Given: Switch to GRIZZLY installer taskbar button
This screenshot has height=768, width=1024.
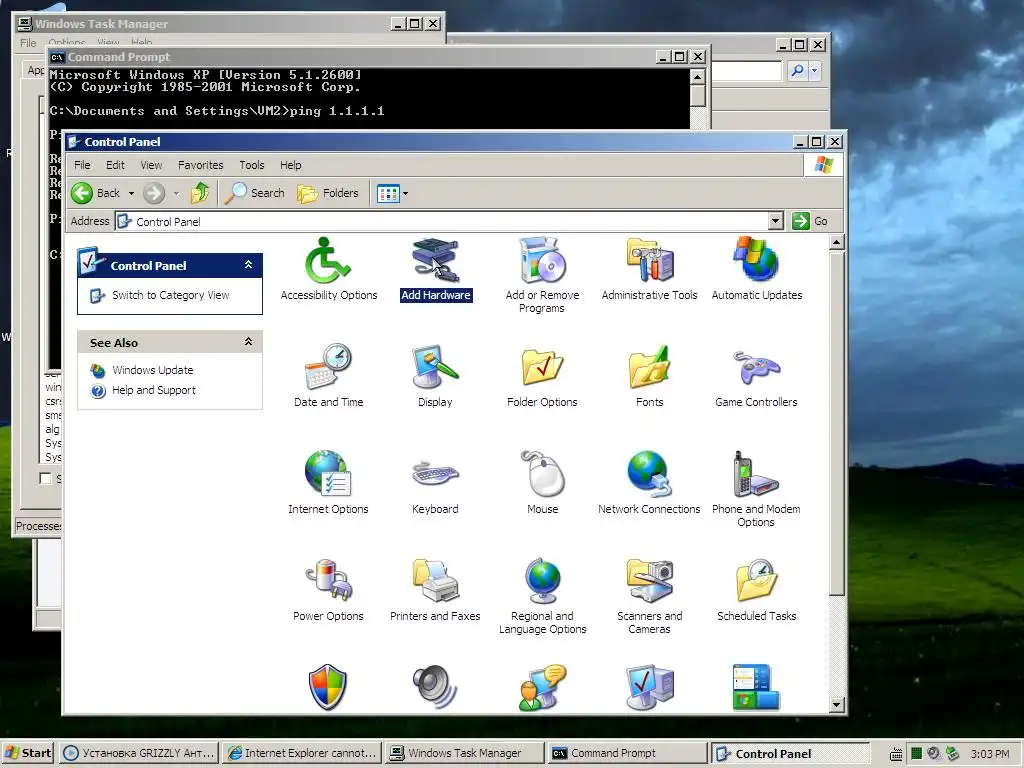Looking at the screenshot, I should (x=138, y=753).
